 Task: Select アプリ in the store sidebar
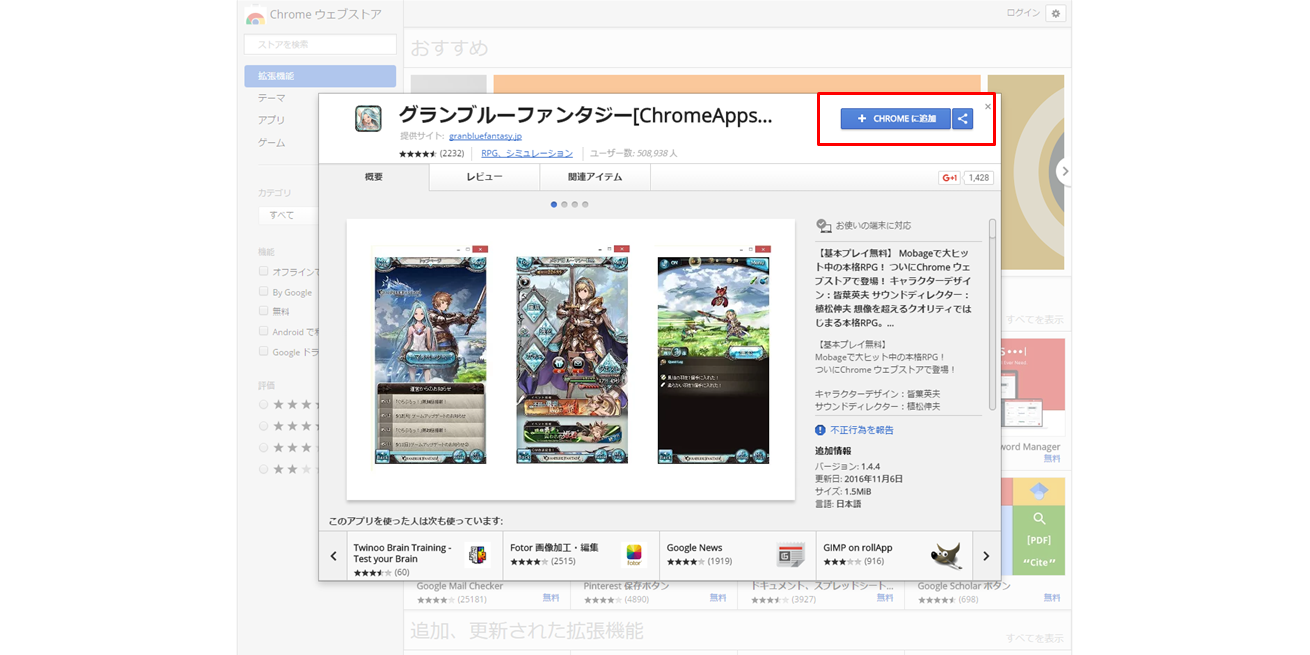272,120
